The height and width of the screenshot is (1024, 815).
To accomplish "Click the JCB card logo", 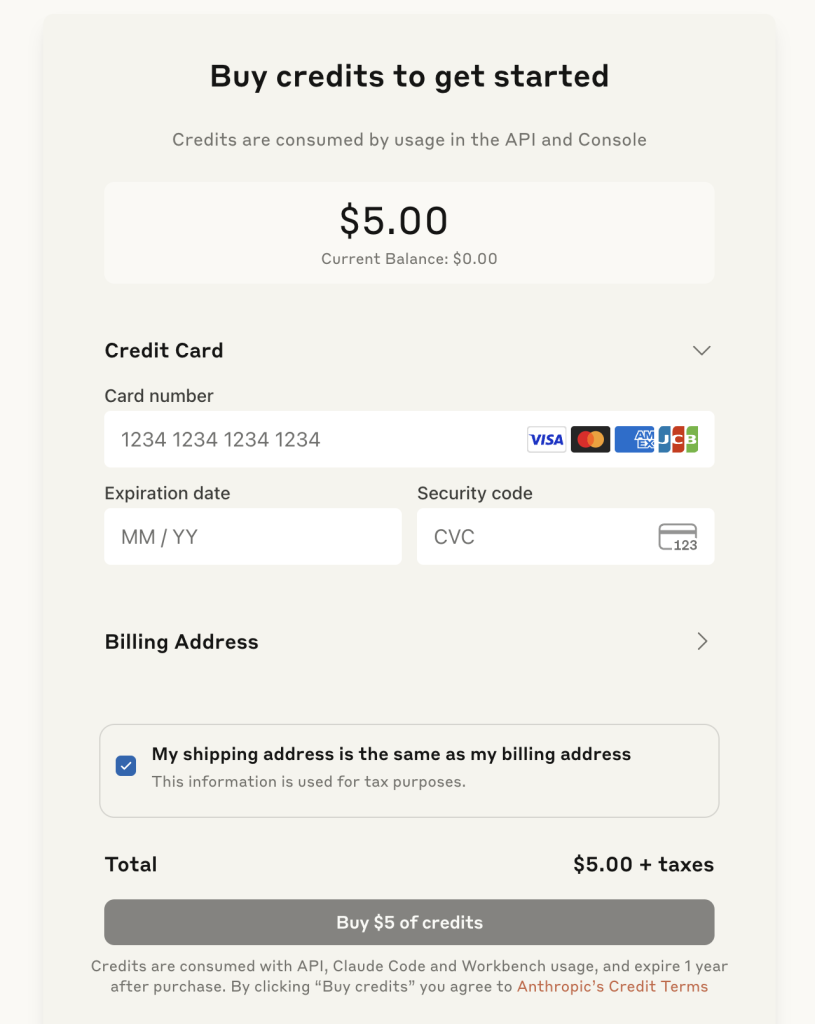I will [678, 440].
